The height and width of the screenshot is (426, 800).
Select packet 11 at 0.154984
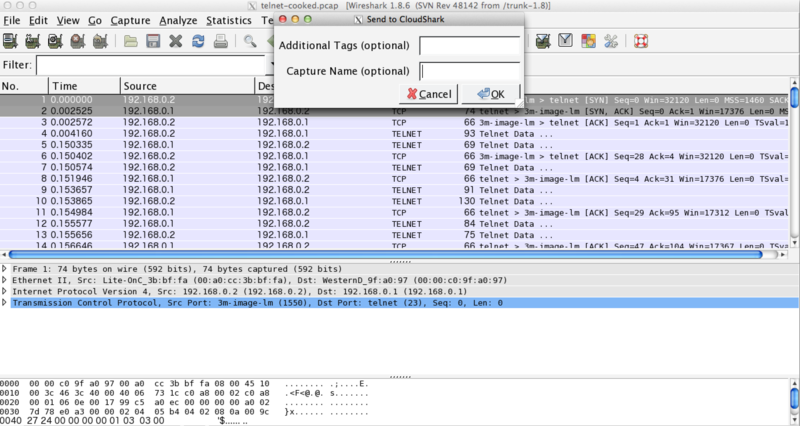394,212
